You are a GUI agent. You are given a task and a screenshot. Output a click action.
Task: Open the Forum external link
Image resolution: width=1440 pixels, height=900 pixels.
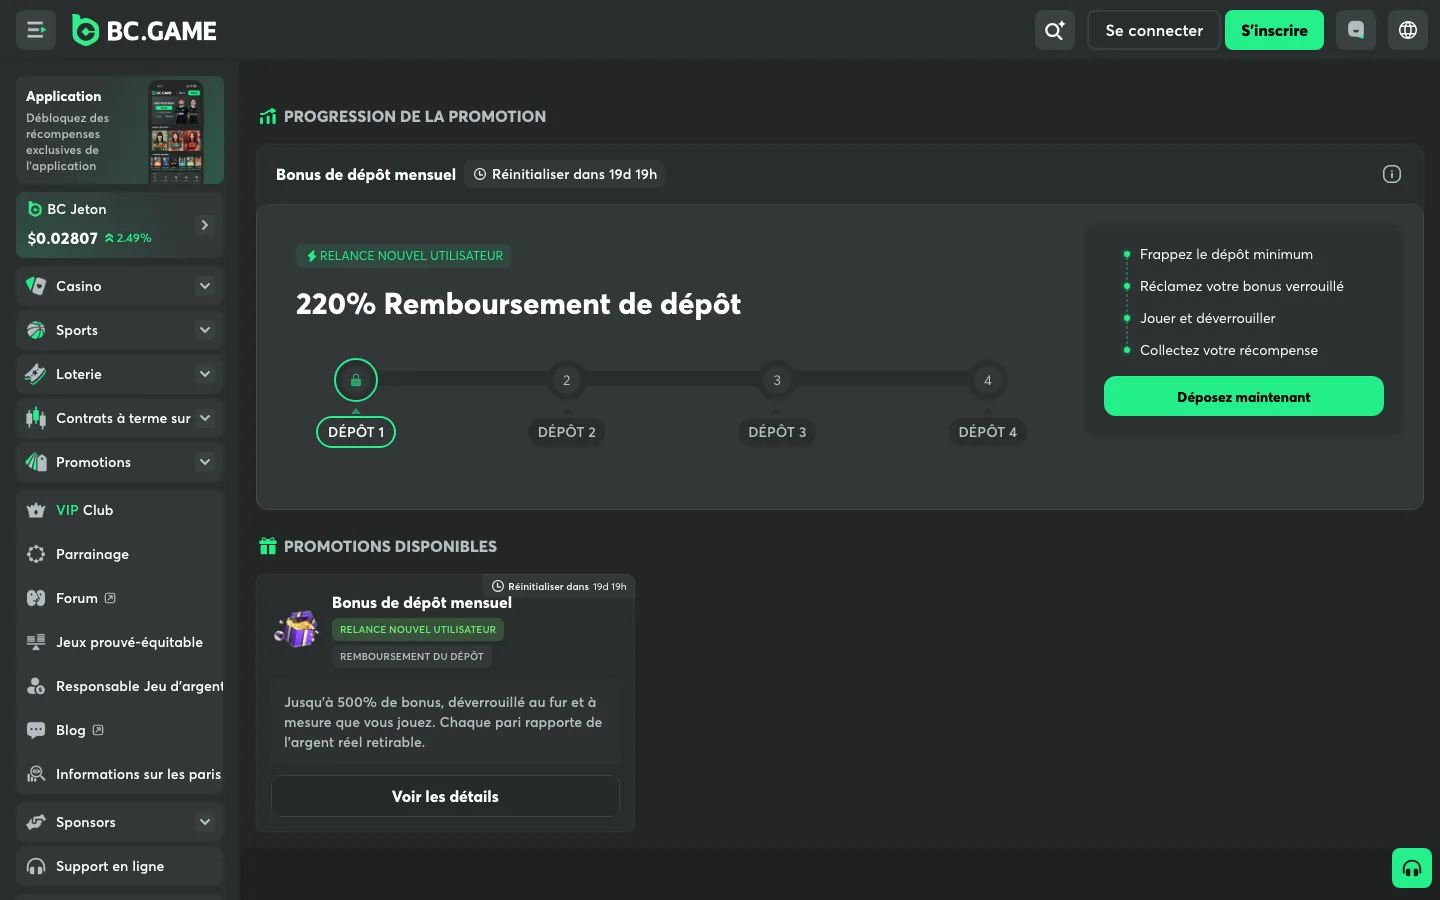pos(110,598)
